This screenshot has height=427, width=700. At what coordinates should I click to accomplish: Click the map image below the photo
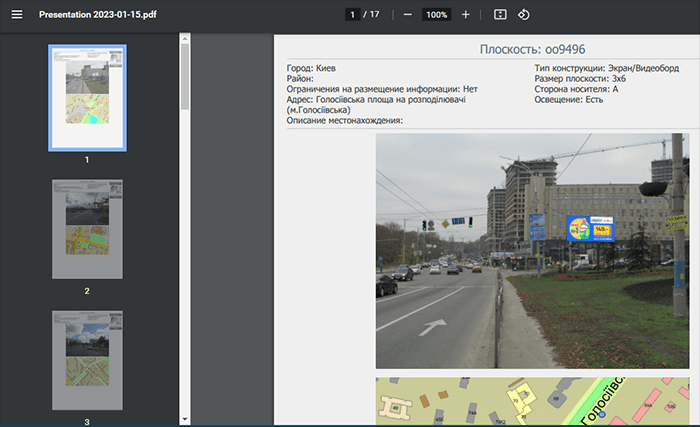tap(532, 401)
